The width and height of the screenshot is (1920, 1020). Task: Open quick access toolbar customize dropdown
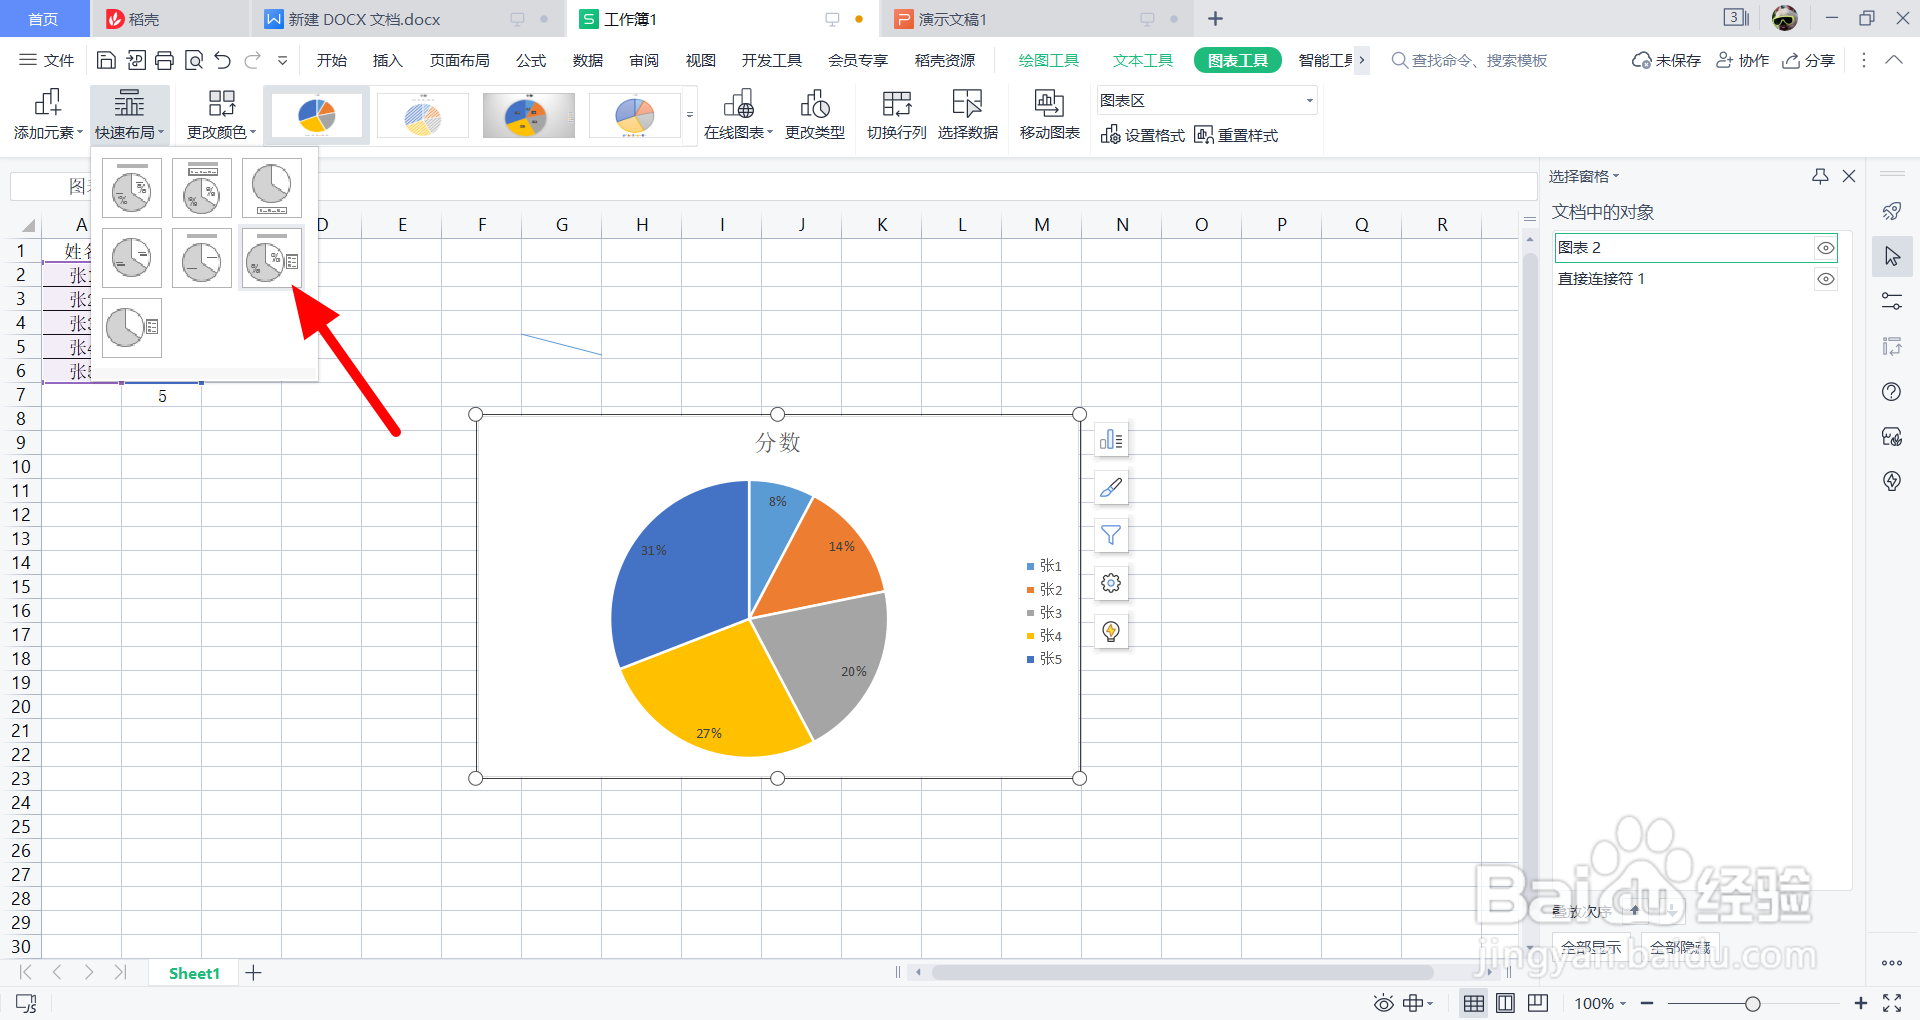[x=283, y=60]
